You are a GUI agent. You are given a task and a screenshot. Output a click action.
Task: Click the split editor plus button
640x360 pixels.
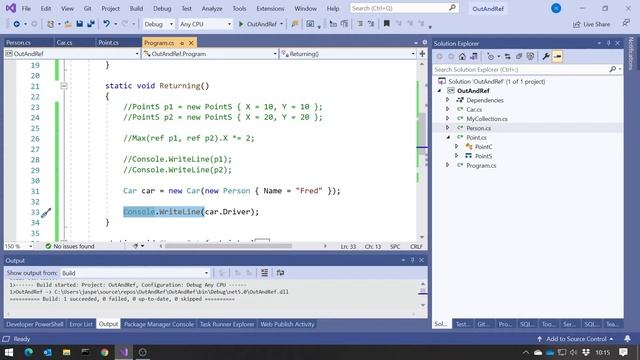tap(422, 53)
